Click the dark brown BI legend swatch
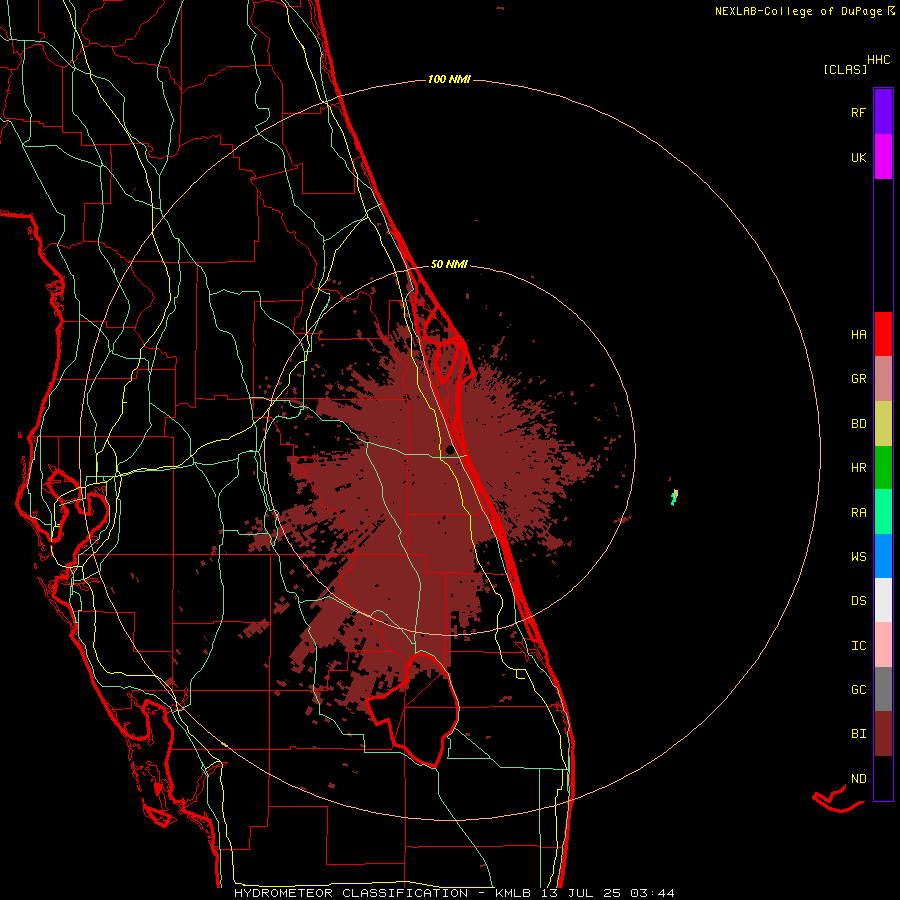The image size is (900, 900). click(x=883, y=734)
